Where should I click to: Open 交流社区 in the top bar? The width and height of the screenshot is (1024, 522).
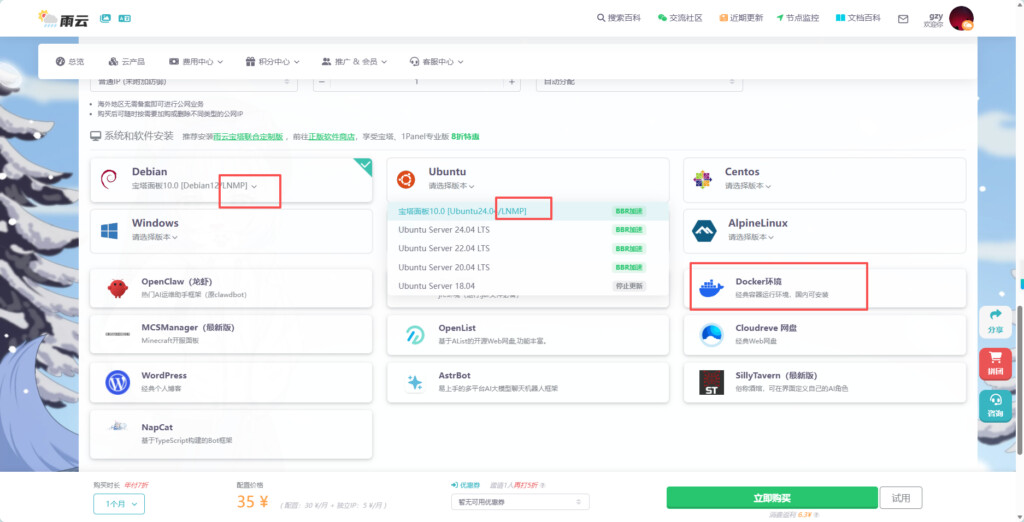680,18
